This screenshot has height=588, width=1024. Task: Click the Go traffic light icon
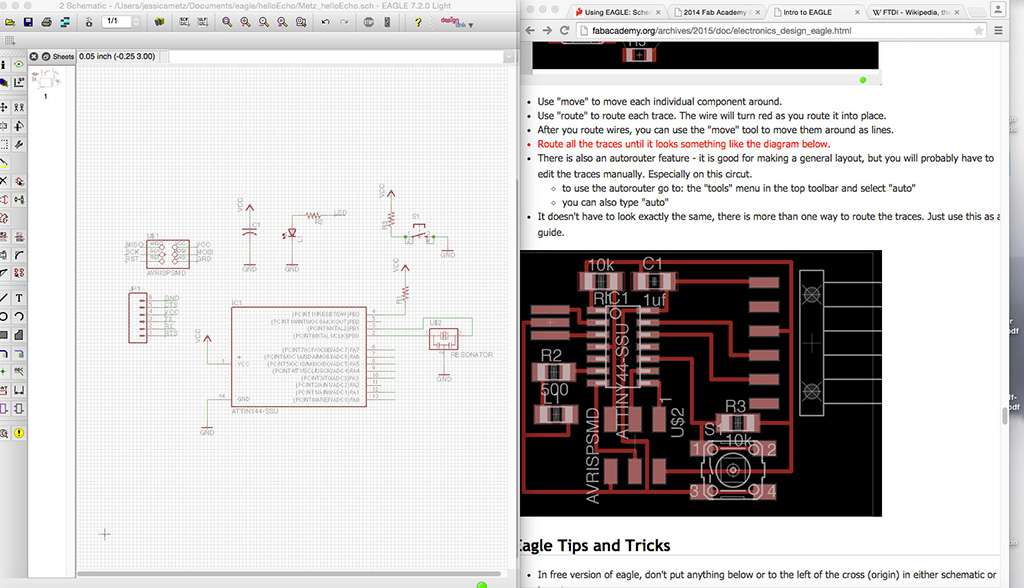coord(387,22)
